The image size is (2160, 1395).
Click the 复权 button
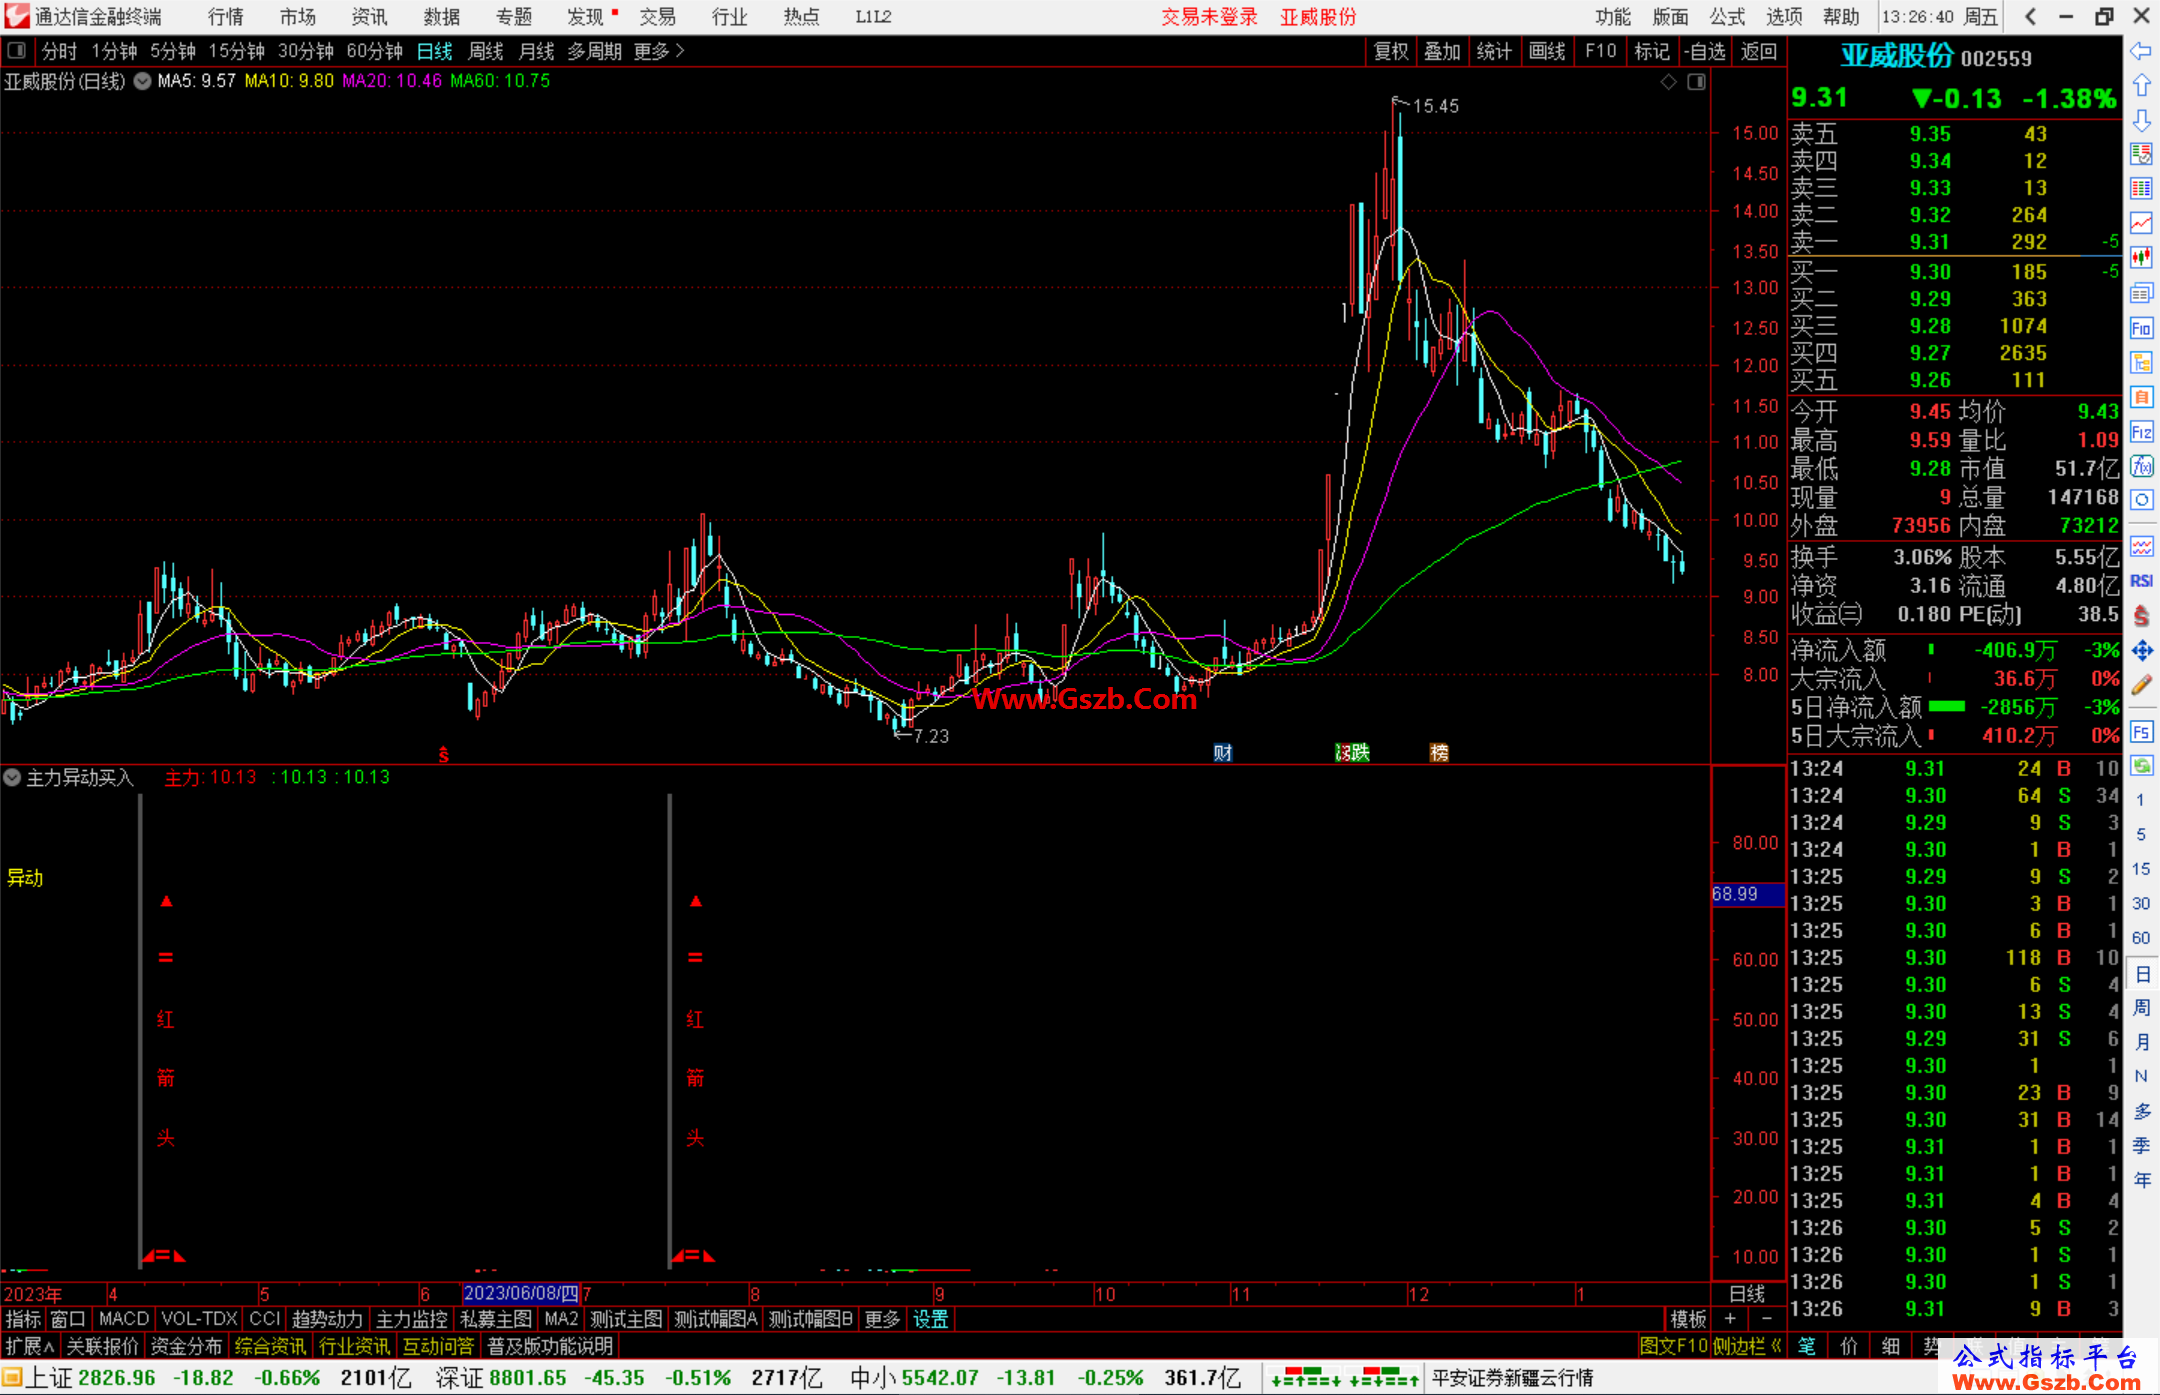point(1390,51)
